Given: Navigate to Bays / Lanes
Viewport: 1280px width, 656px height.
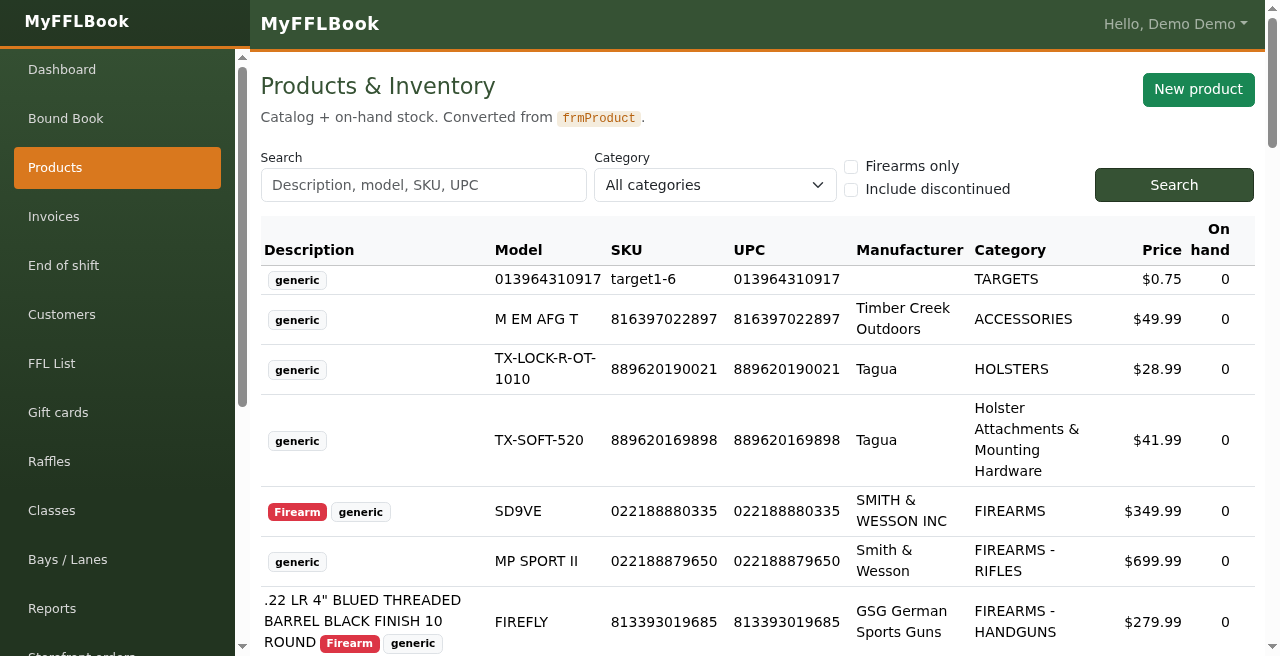Looking at the screenshot, I should [117, 560].
